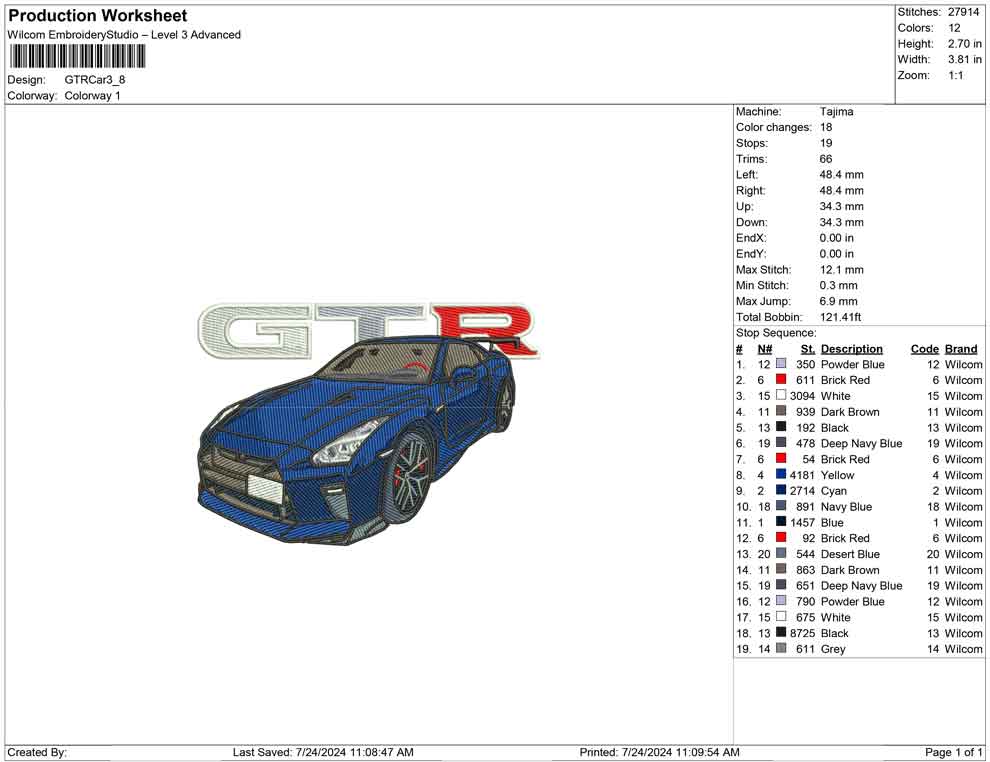Click the Production Worksheet title
This screenshot has height=762, width=990.
[x=96, y=16]
